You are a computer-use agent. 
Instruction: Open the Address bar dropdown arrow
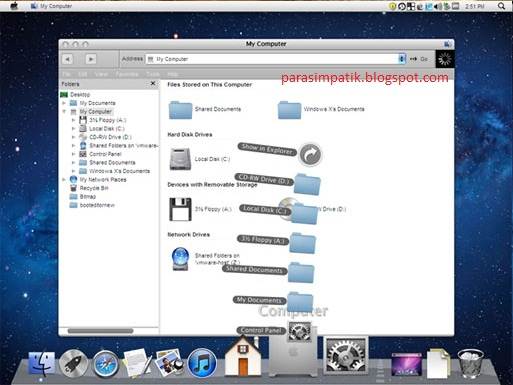click(402, 59)
